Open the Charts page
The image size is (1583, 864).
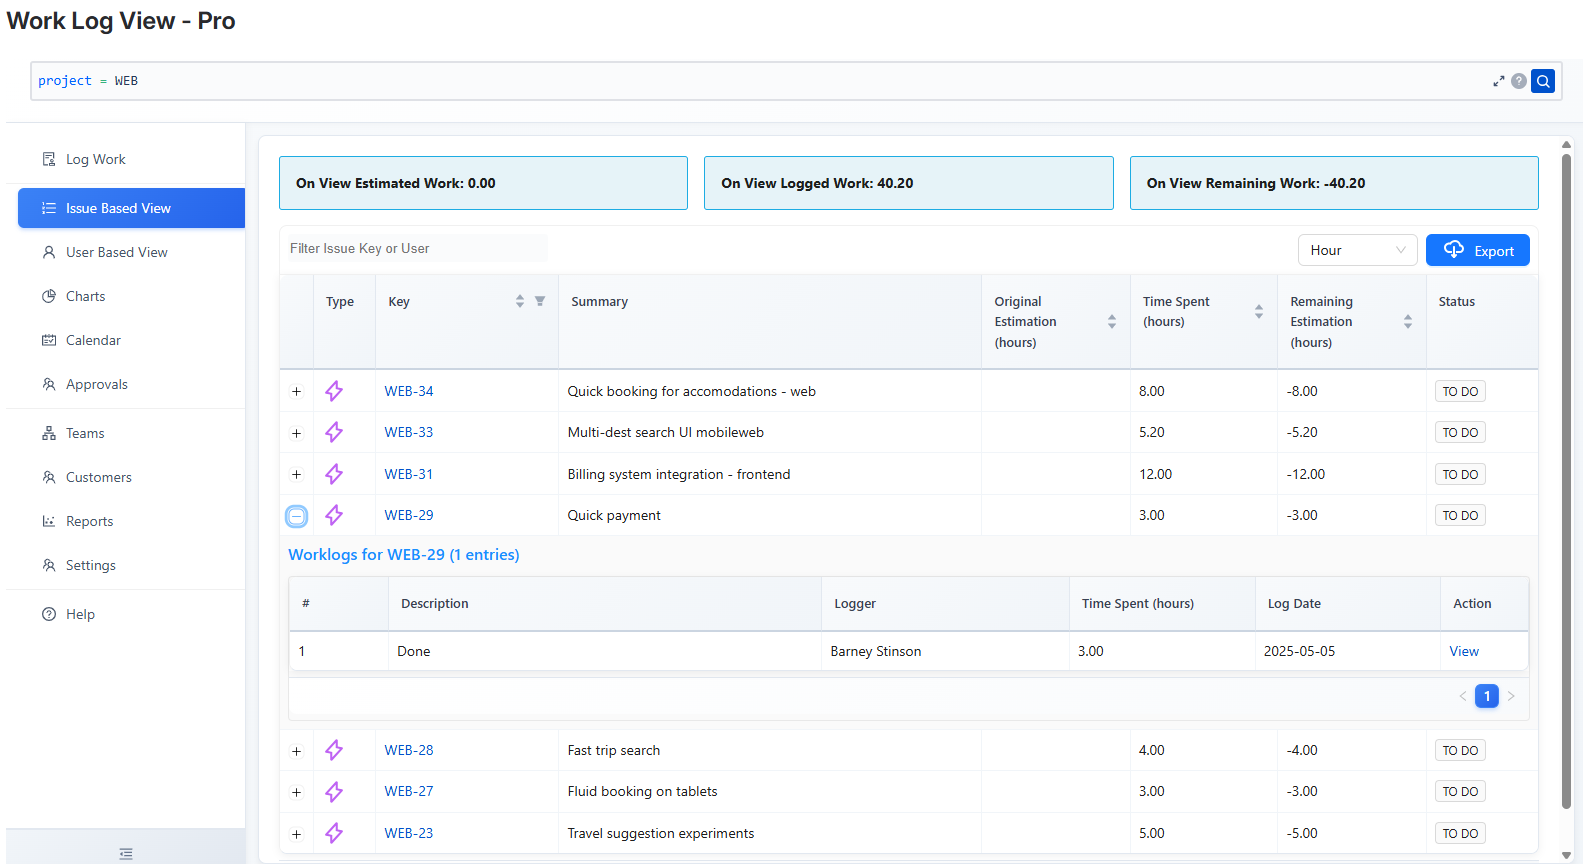[x=85, y=296]
